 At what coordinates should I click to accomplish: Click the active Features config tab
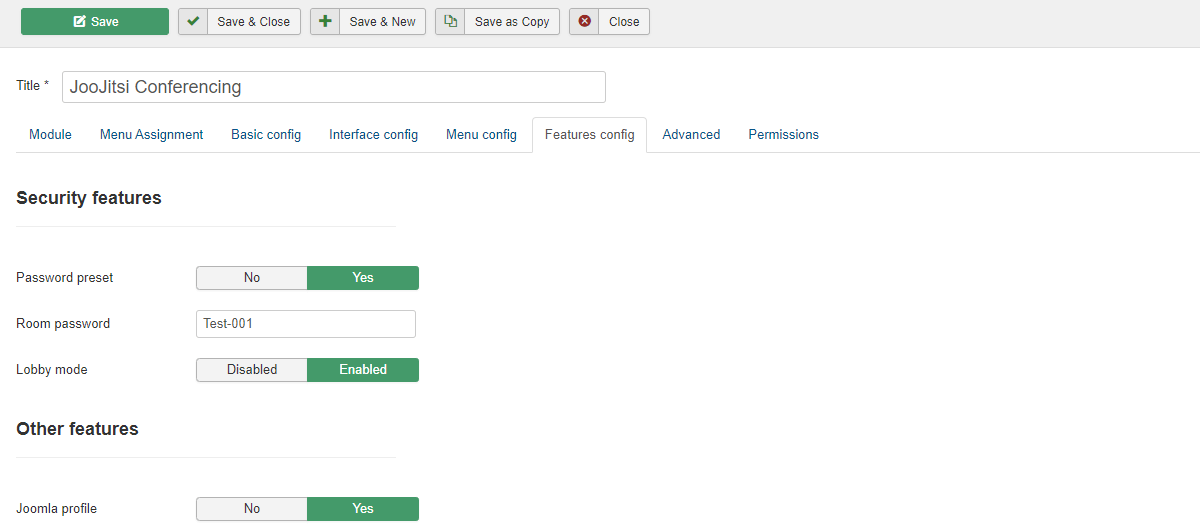click(x=589, y=135)
